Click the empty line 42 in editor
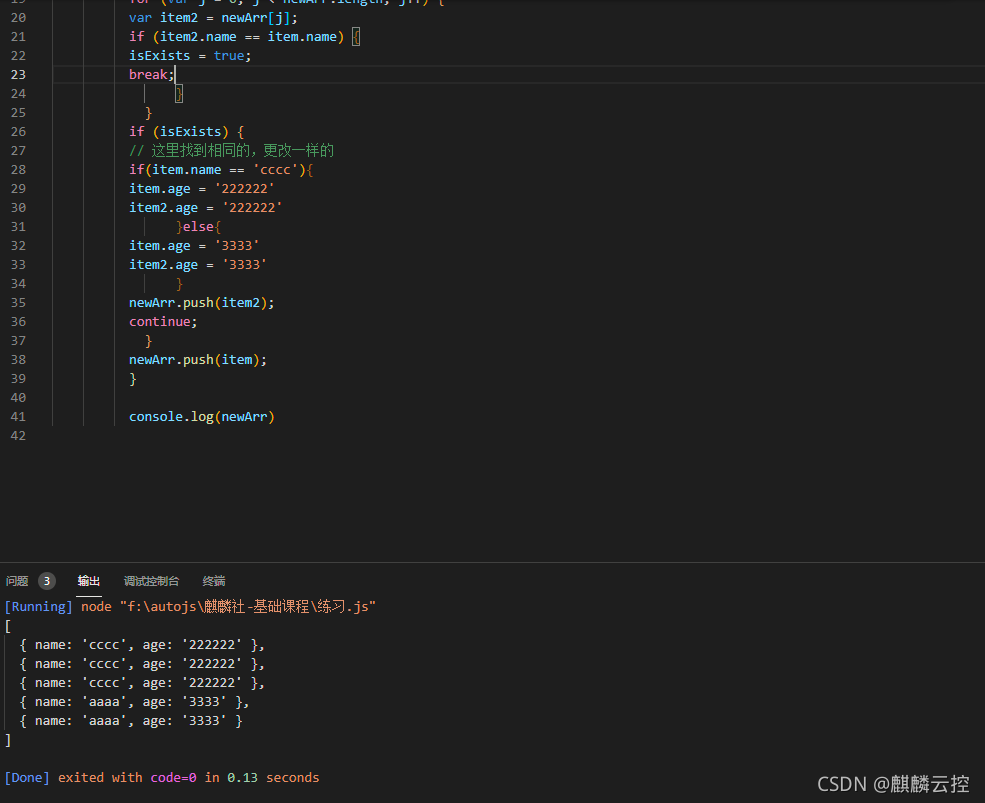The height and width of the screenshot is (803, 985). 300,435
